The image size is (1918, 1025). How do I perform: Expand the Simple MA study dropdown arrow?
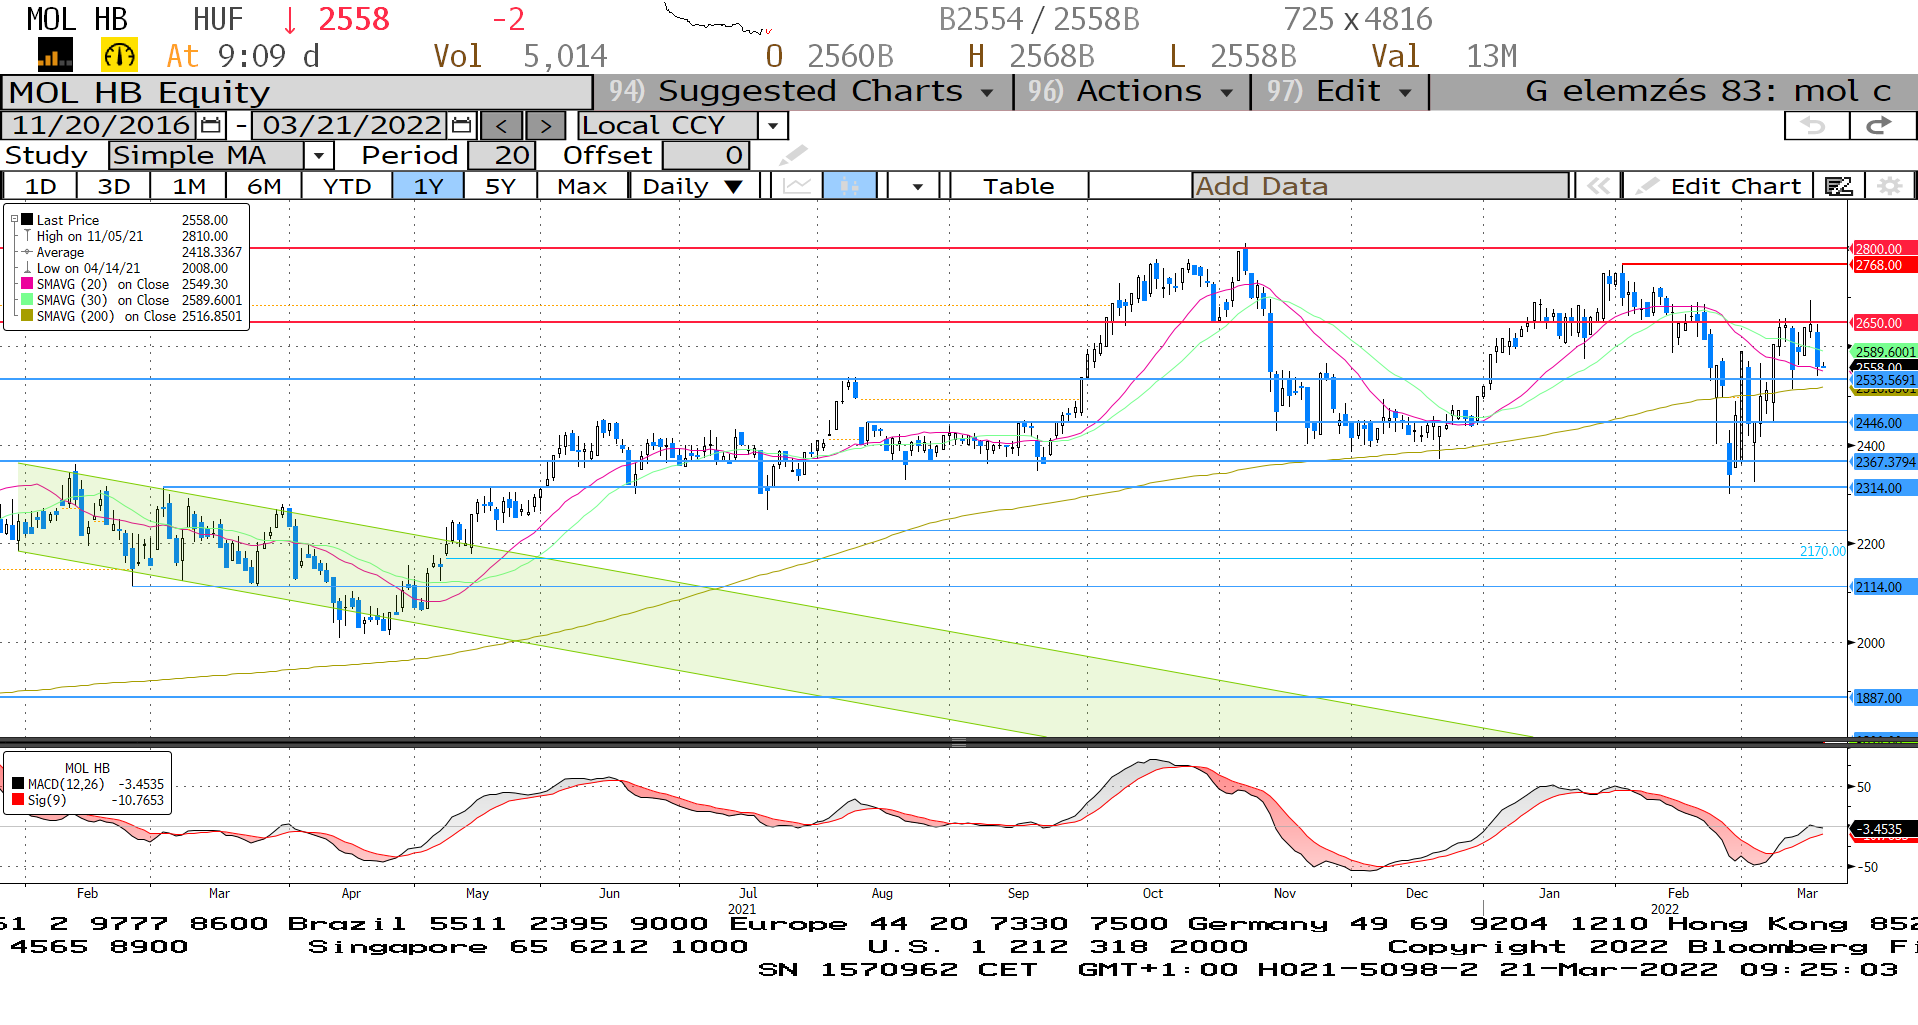tap(318, 156)
